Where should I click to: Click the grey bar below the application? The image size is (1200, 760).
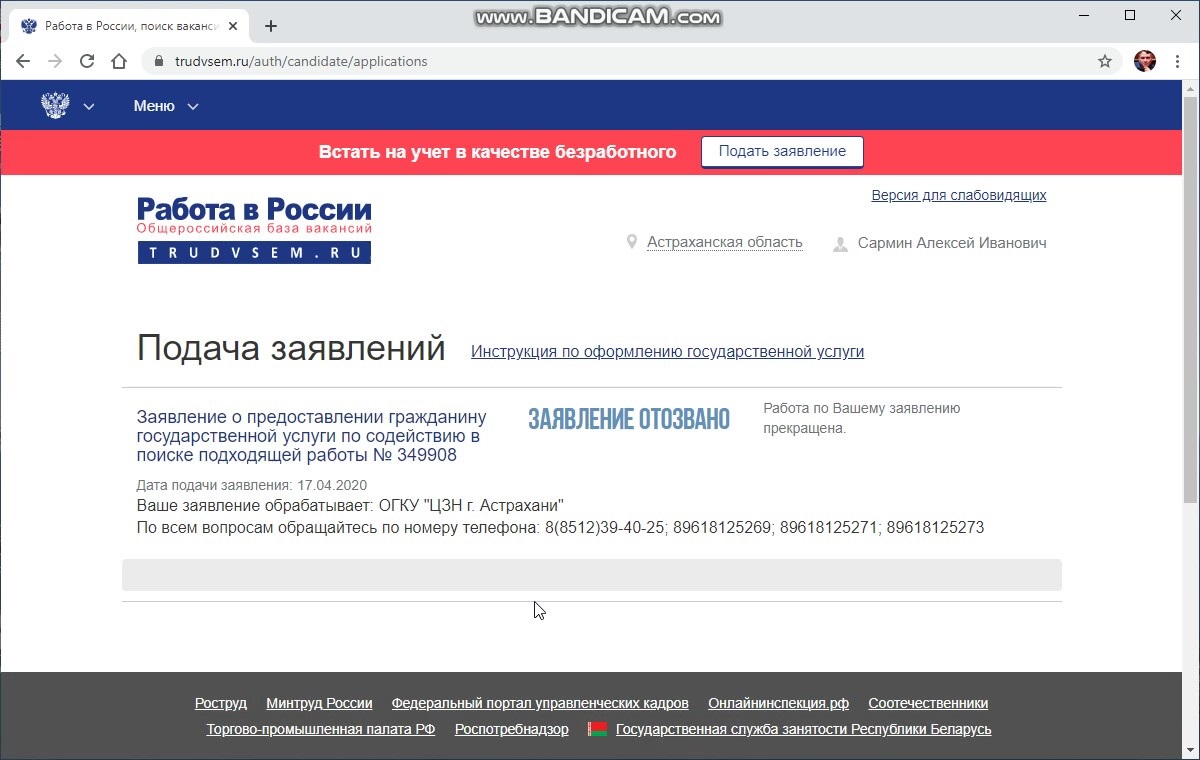[592, 575]
